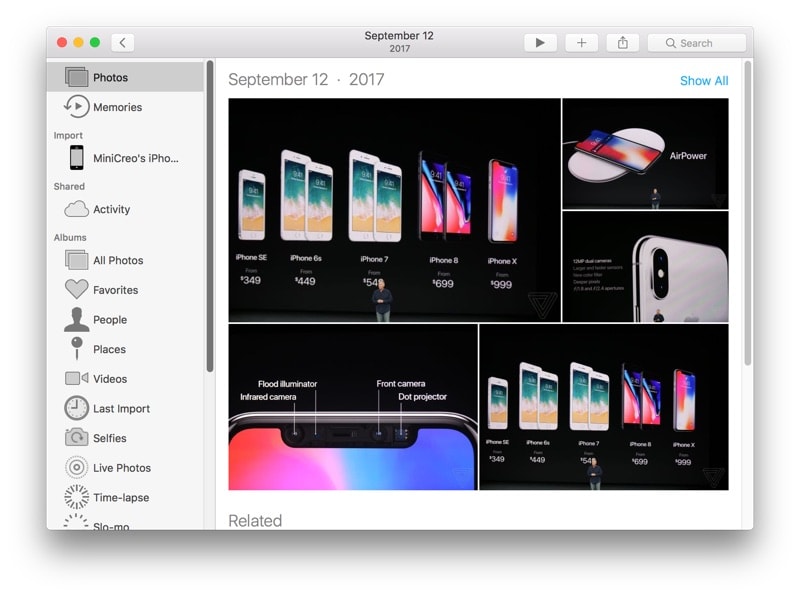Open the large iPhone lineup pricing photo
800x595 pixels.
(394, 210)
